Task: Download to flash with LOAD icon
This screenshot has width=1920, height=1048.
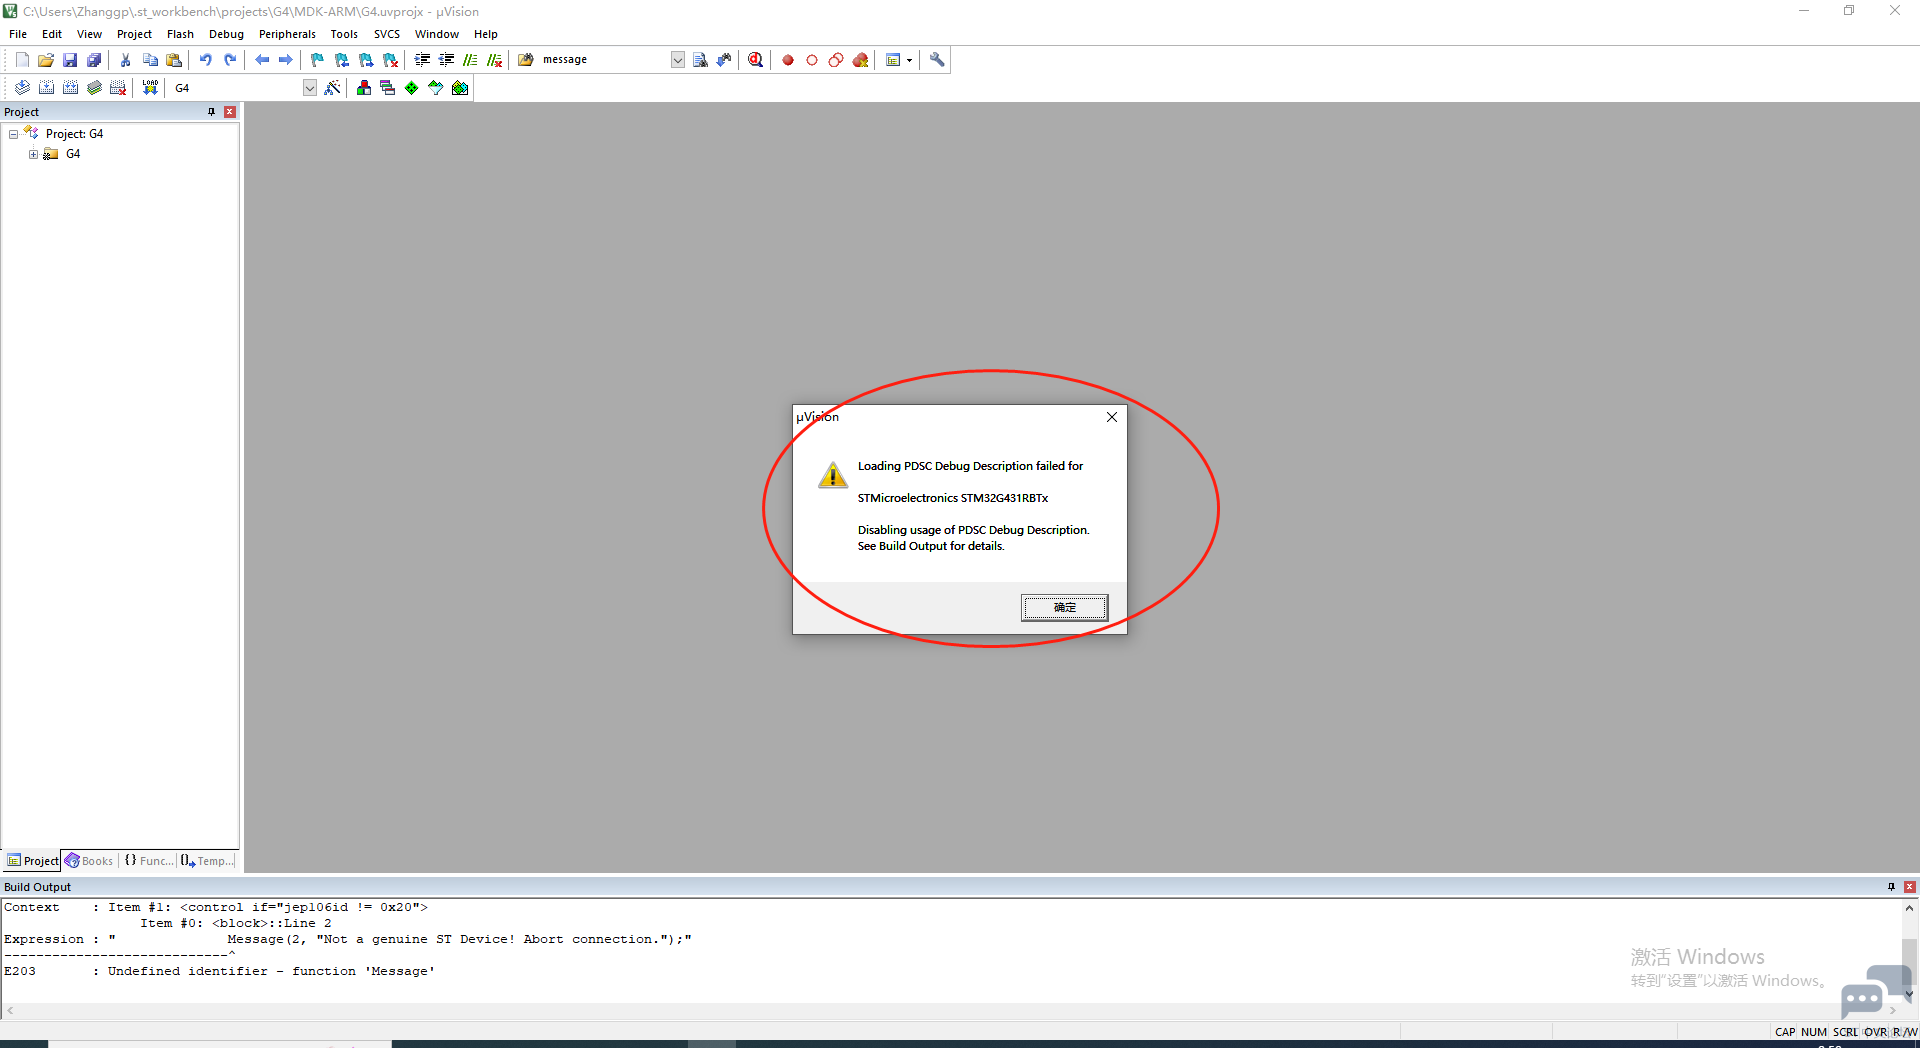Action: [x=150, y=88]
